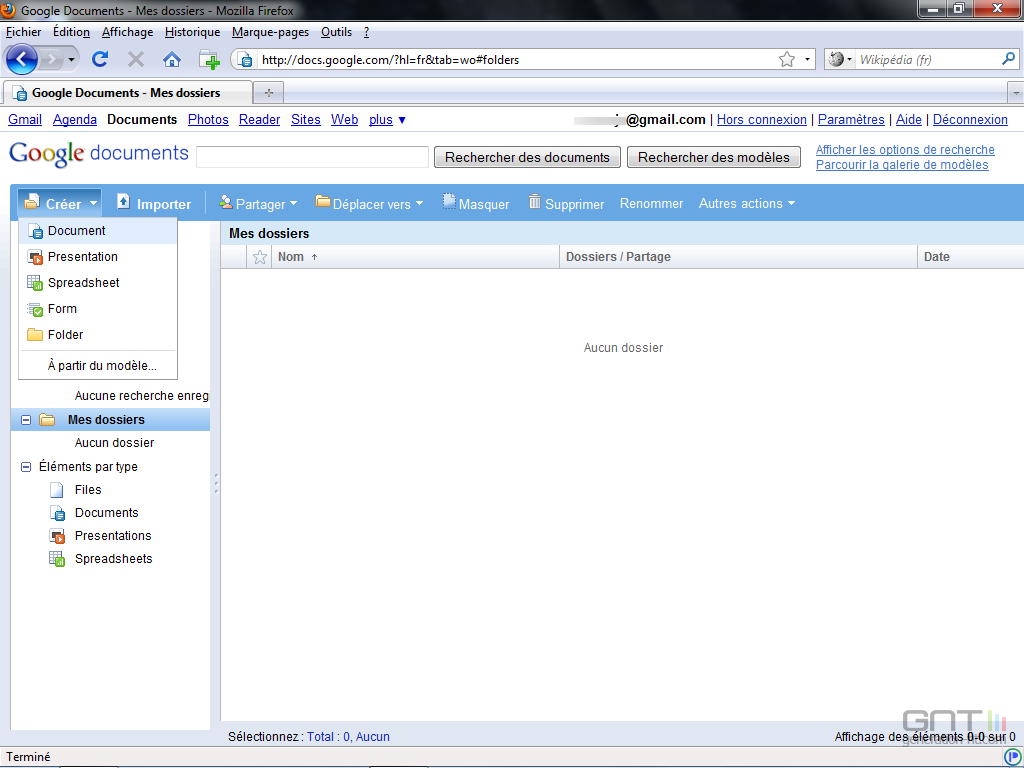Collapse the Éléments par type section
Screen dimensions: 1024x768
(x=26, y=467)
